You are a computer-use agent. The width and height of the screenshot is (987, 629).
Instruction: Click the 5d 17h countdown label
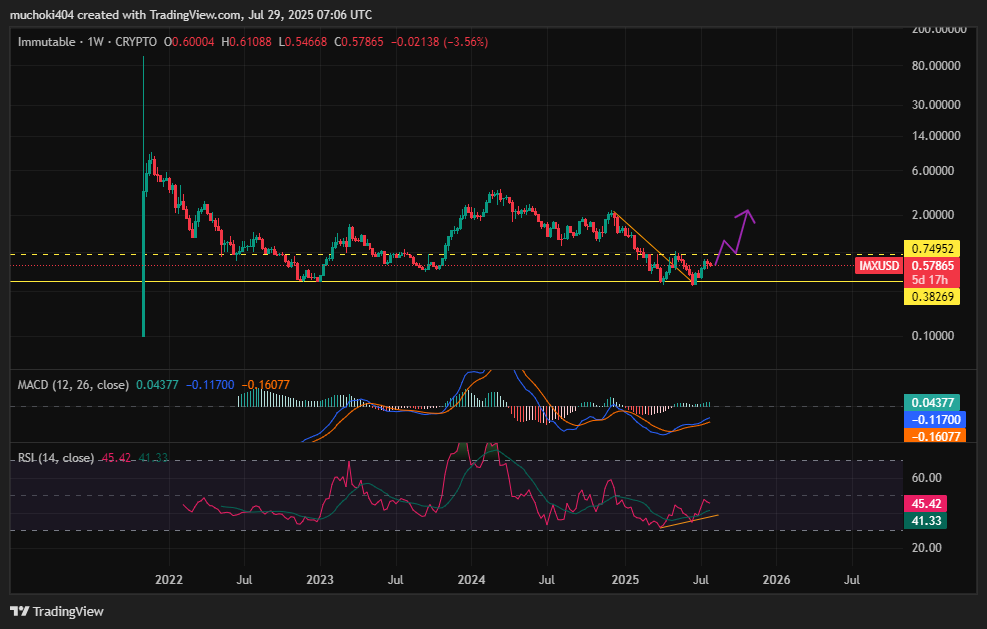930,280
